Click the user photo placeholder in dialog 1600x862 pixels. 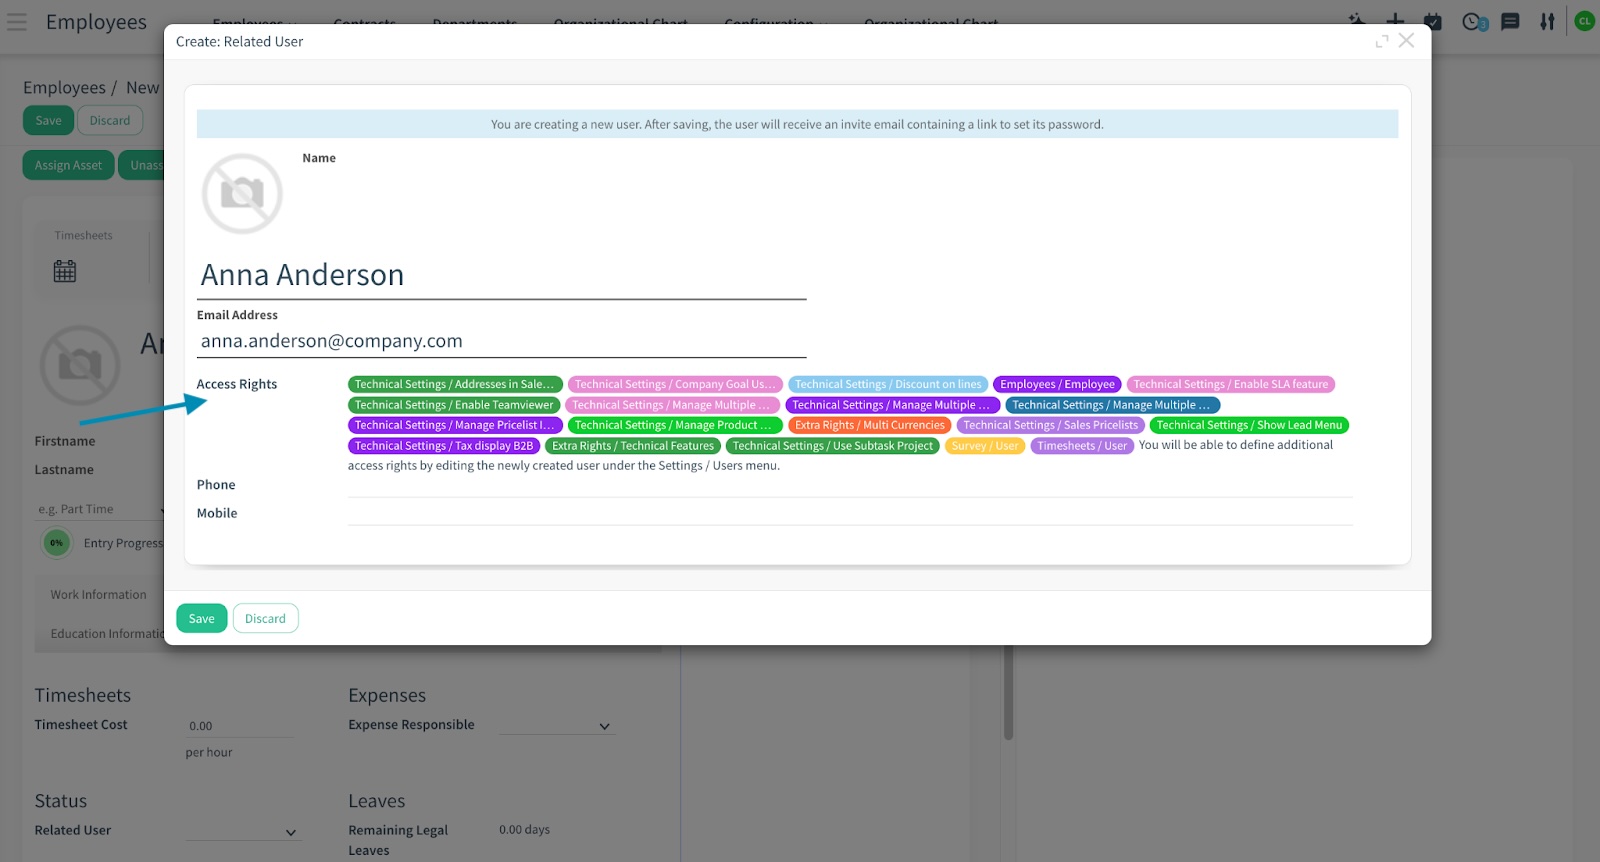(242, 194)
